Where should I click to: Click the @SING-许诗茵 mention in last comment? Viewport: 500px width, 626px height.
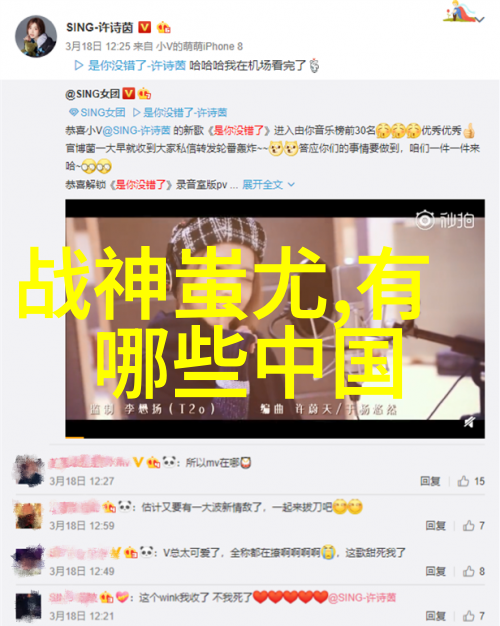pos(362,598)
